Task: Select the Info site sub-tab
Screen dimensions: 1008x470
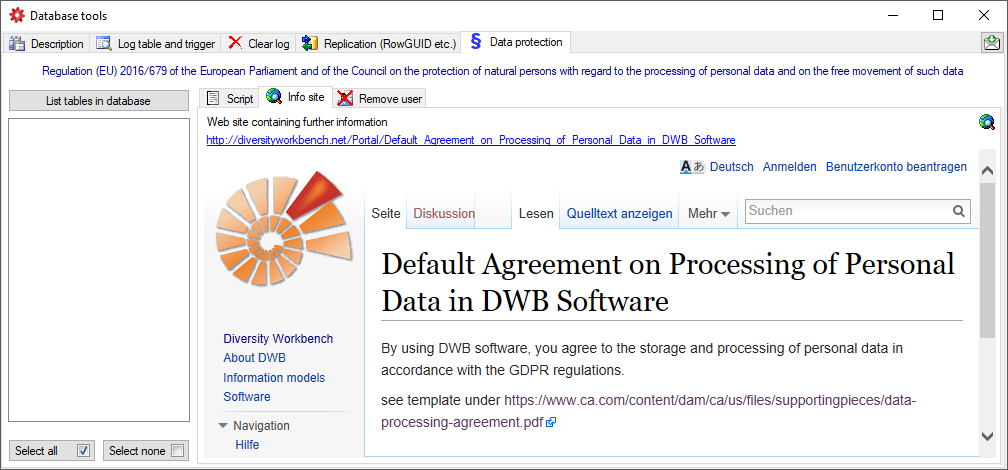Action: click(x=296, y=98)
